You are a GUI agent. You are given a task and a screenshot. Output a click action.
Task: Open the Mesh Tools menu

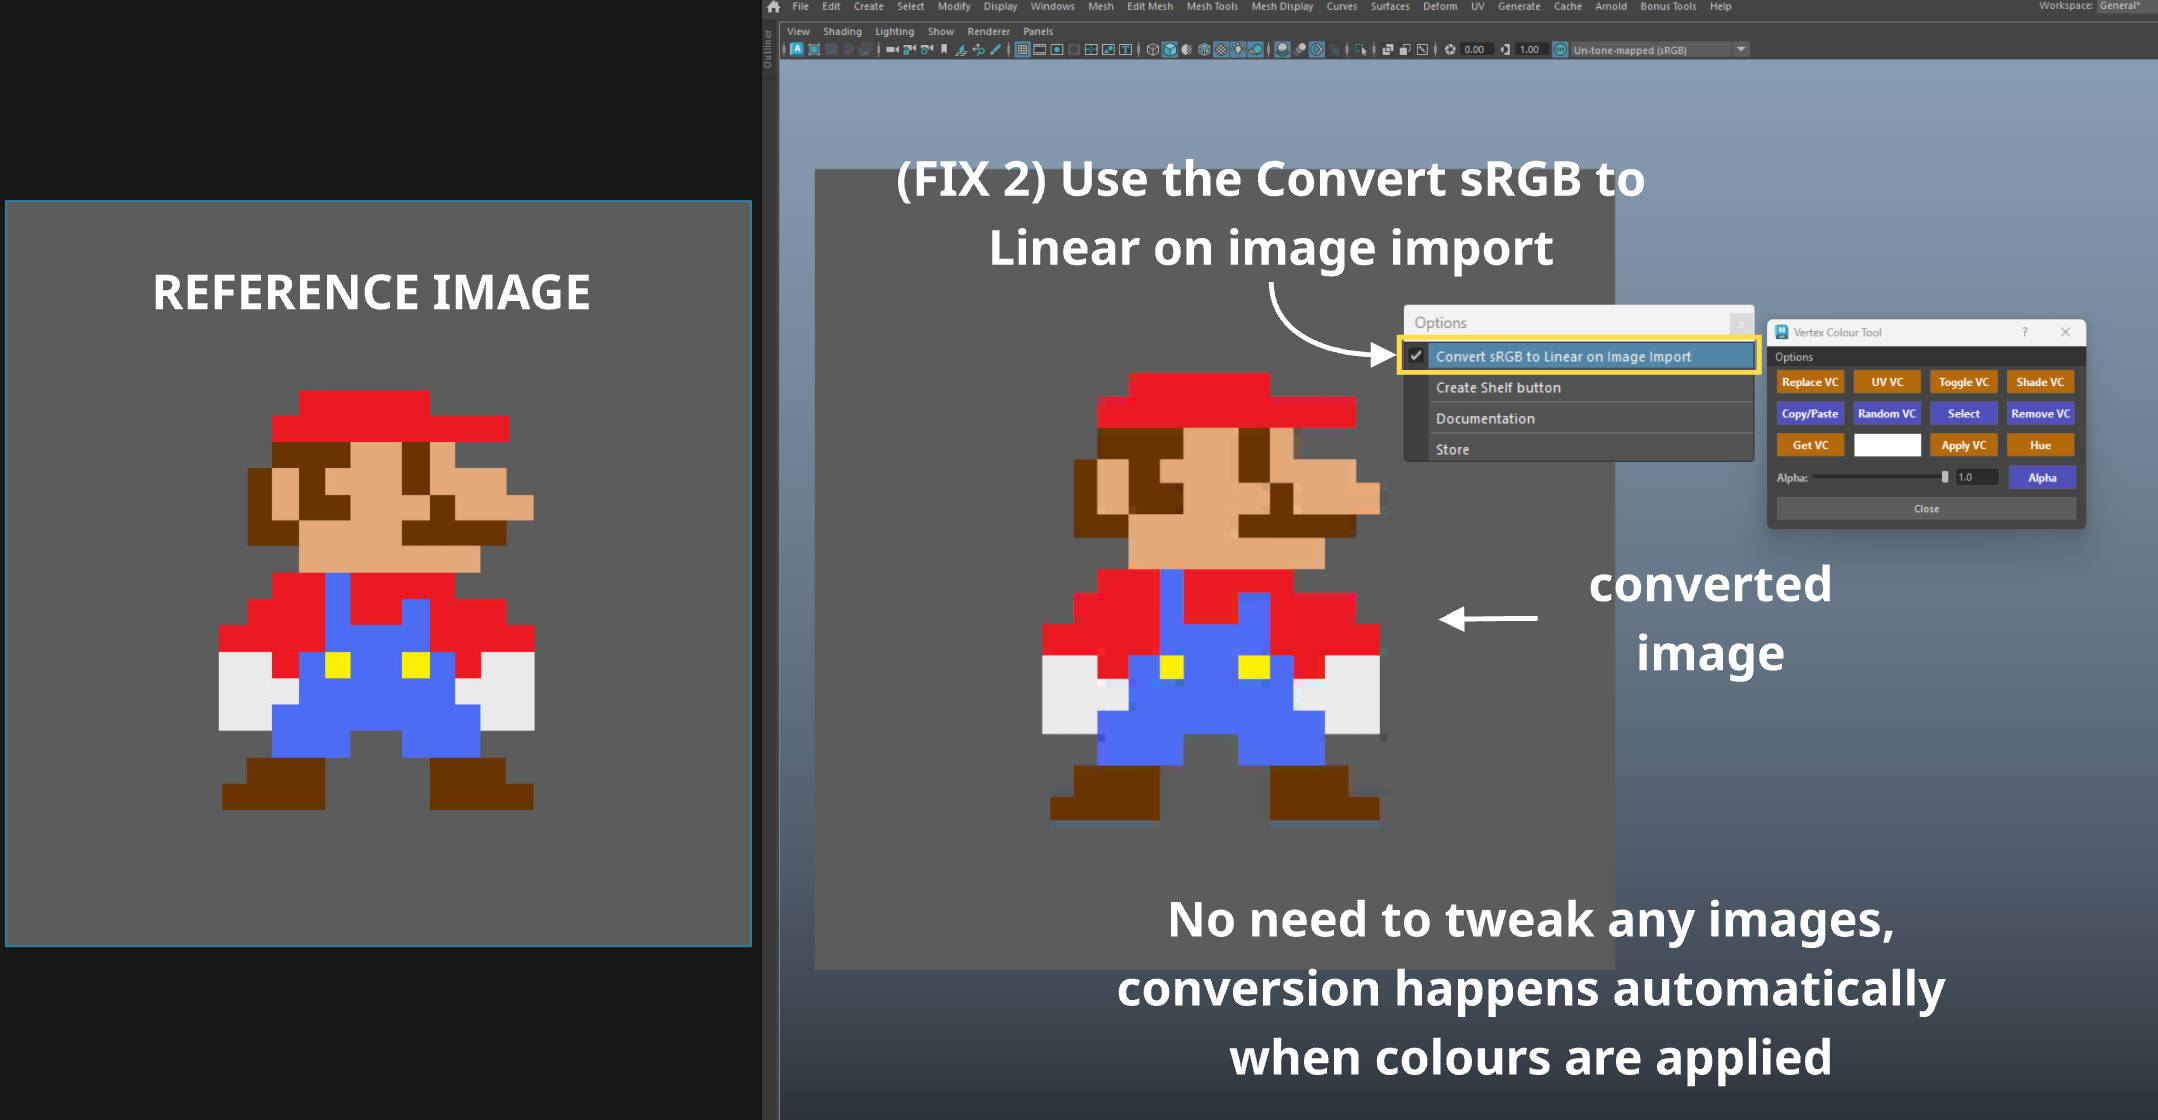[x=1212, y=7]
